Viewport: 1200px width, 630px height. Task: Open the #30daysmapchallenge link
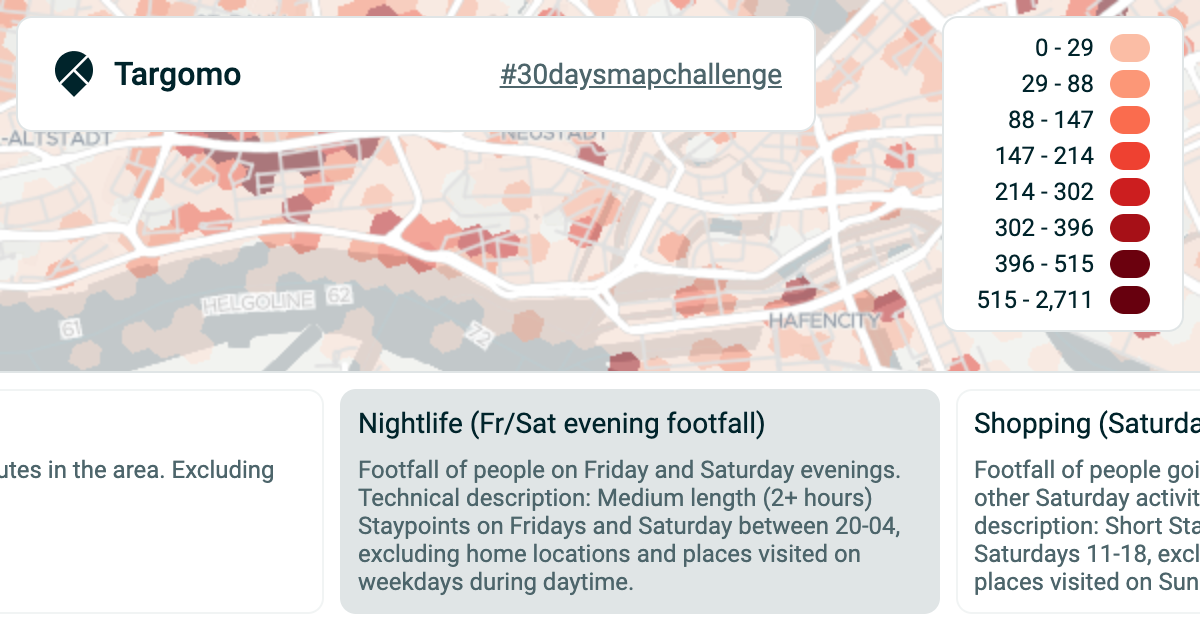click(x=640, y=75)
